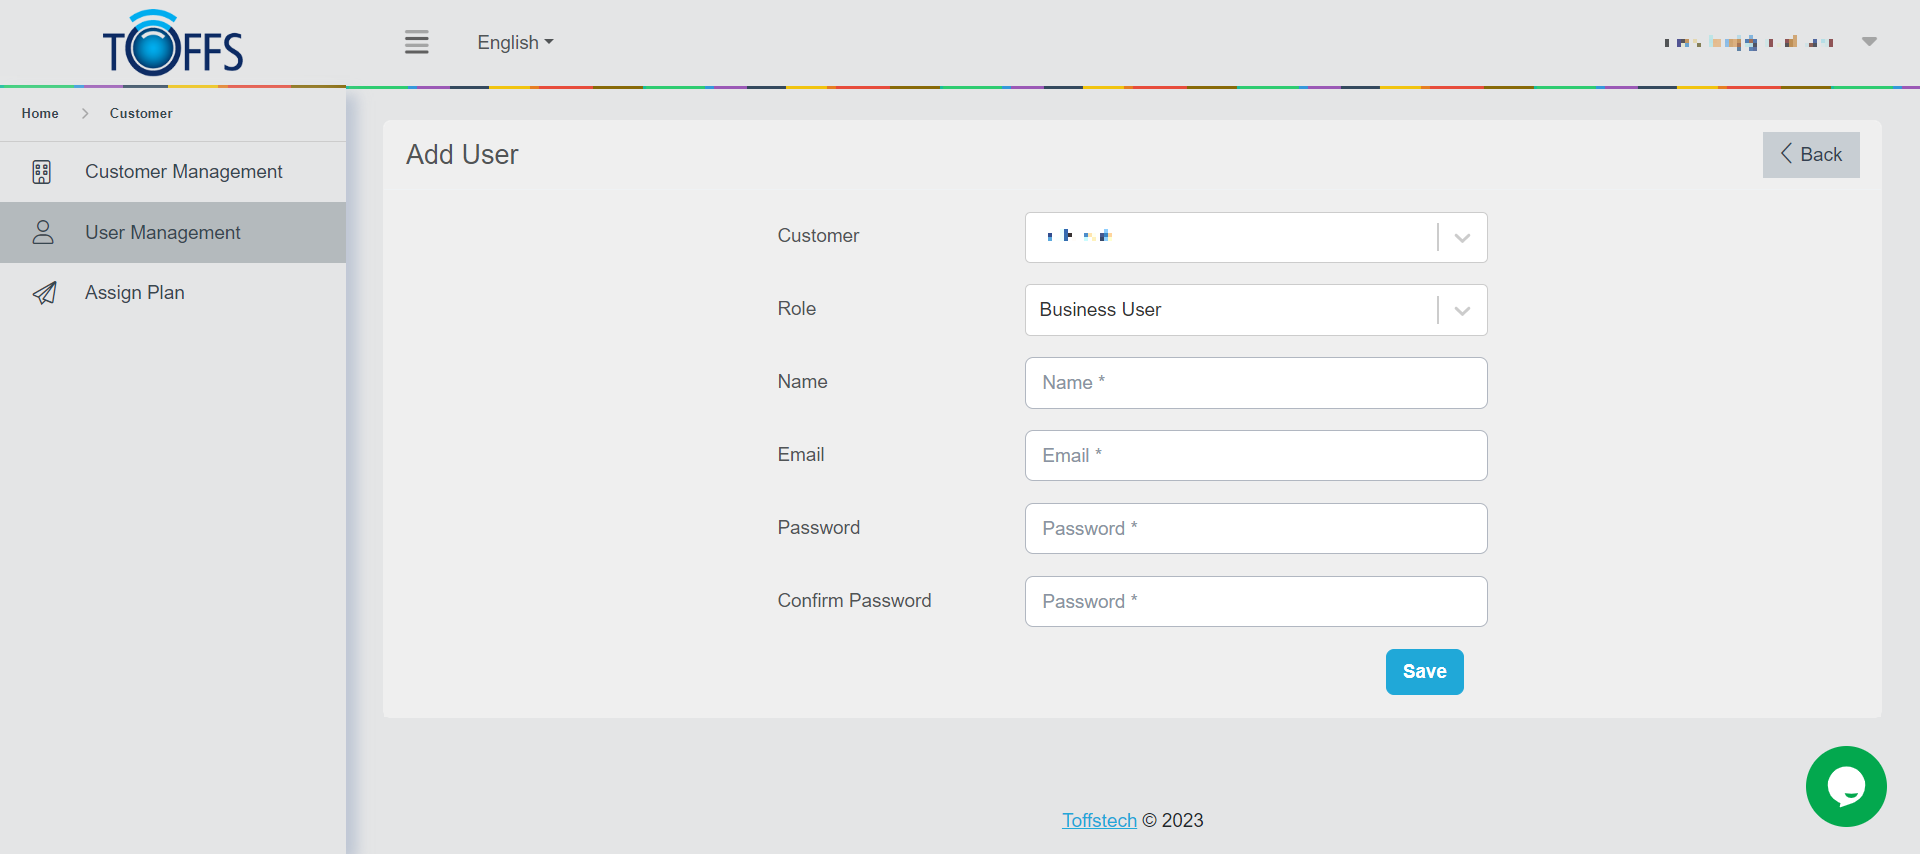The width and height of the screenshot is (1920, 854).
Task: Open the English language dropdown
Action: click(515, 42)
